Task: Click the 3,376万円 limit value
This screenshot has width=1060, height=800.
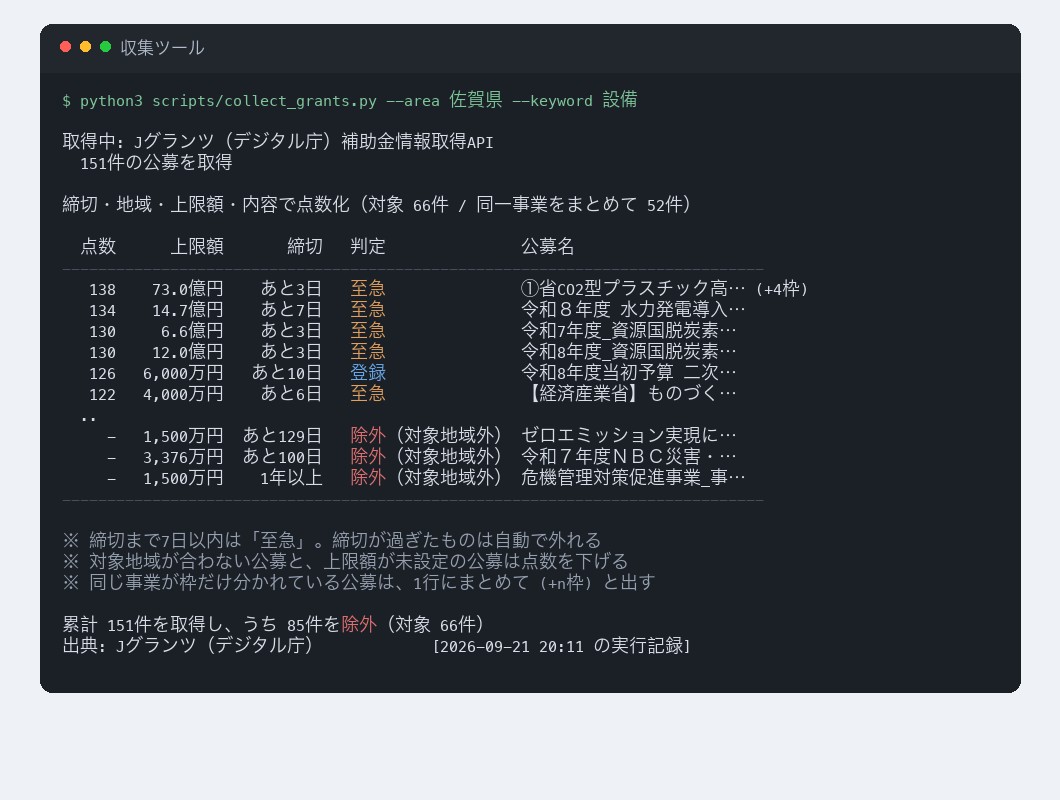Action: point(183,456)
